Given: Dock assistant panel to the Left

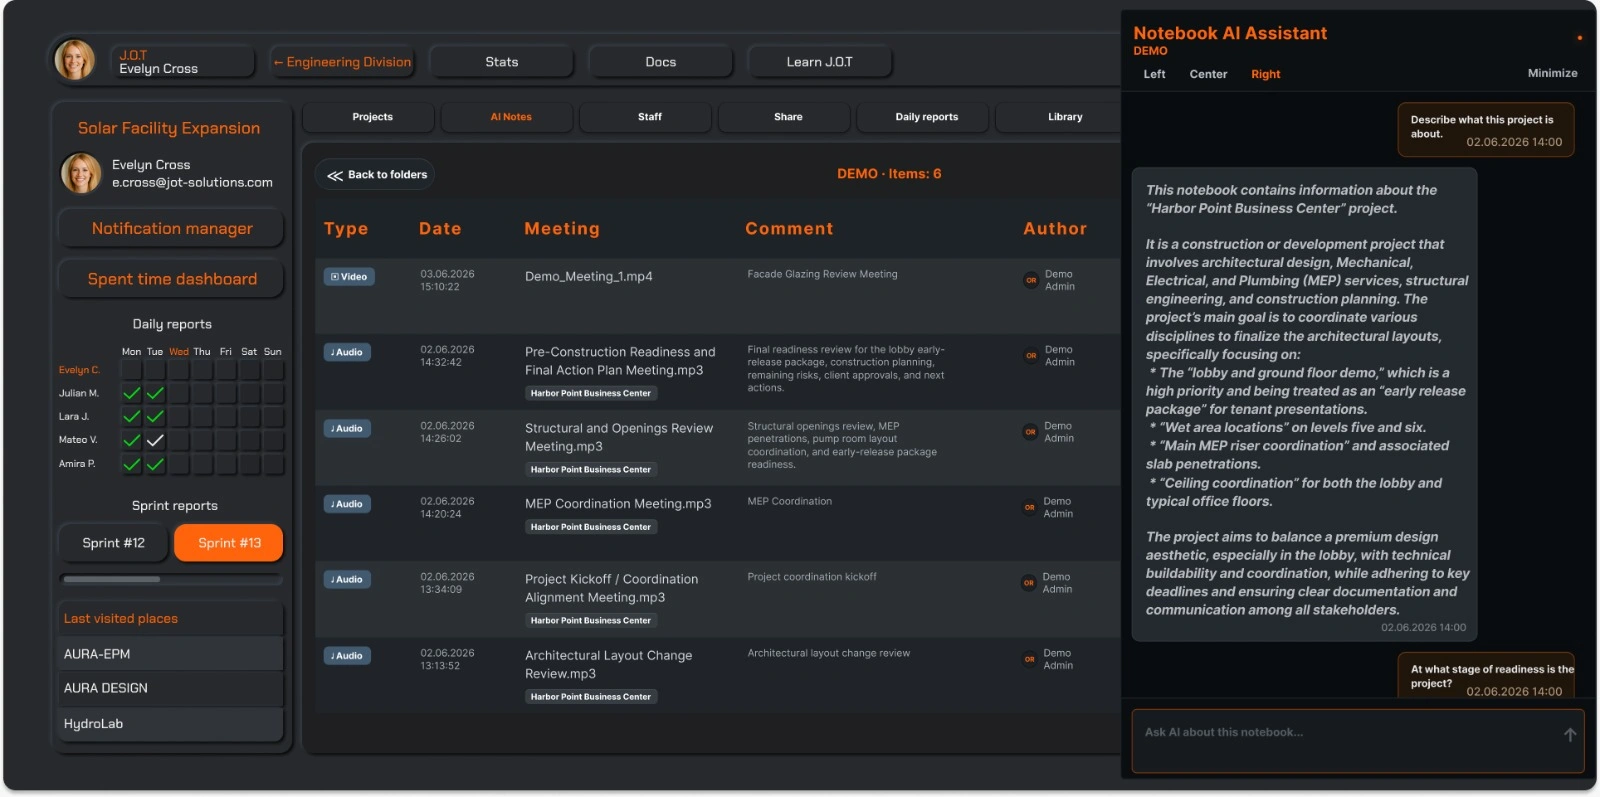Looking at the screenshot, I should pyautogui.click(x=1154, y=74).
